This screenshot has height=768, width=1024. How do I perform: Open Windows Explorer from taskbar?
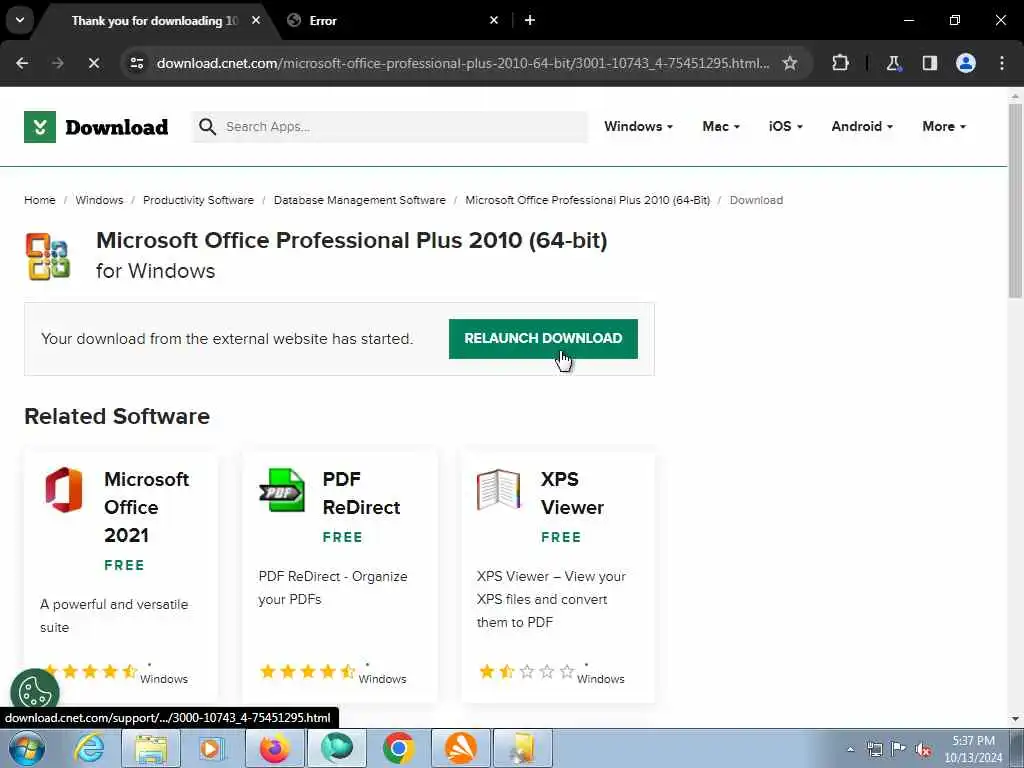[x=151, y=748]
